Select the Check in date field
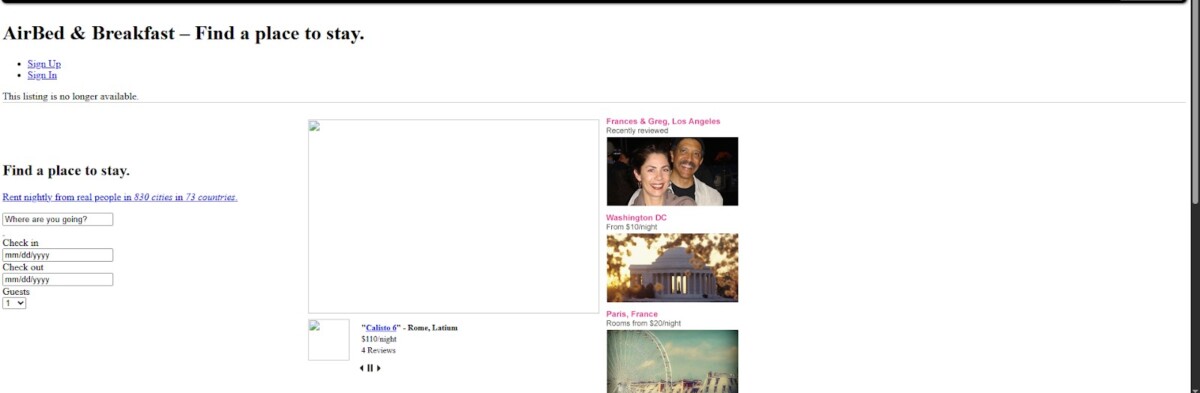 coord(58,255)
